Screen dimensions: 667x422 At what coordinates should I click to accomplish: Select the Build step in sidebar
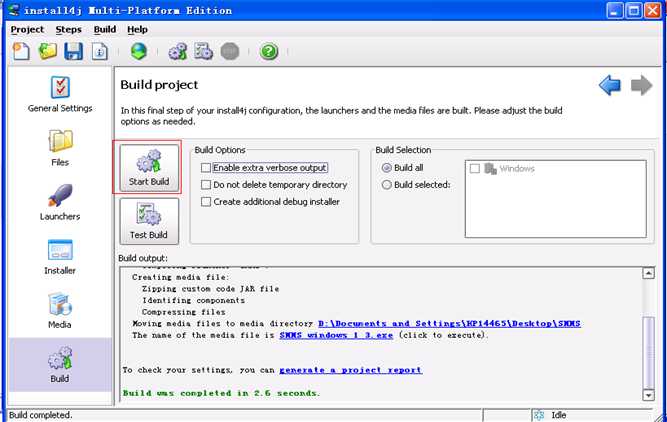(x=60, y=365)
